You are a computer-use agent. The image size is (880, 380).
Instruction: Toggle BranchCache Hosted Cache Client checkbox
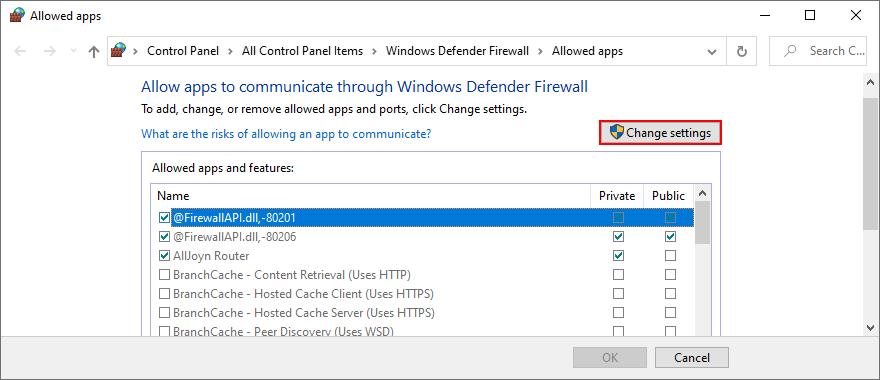[164, 294]
